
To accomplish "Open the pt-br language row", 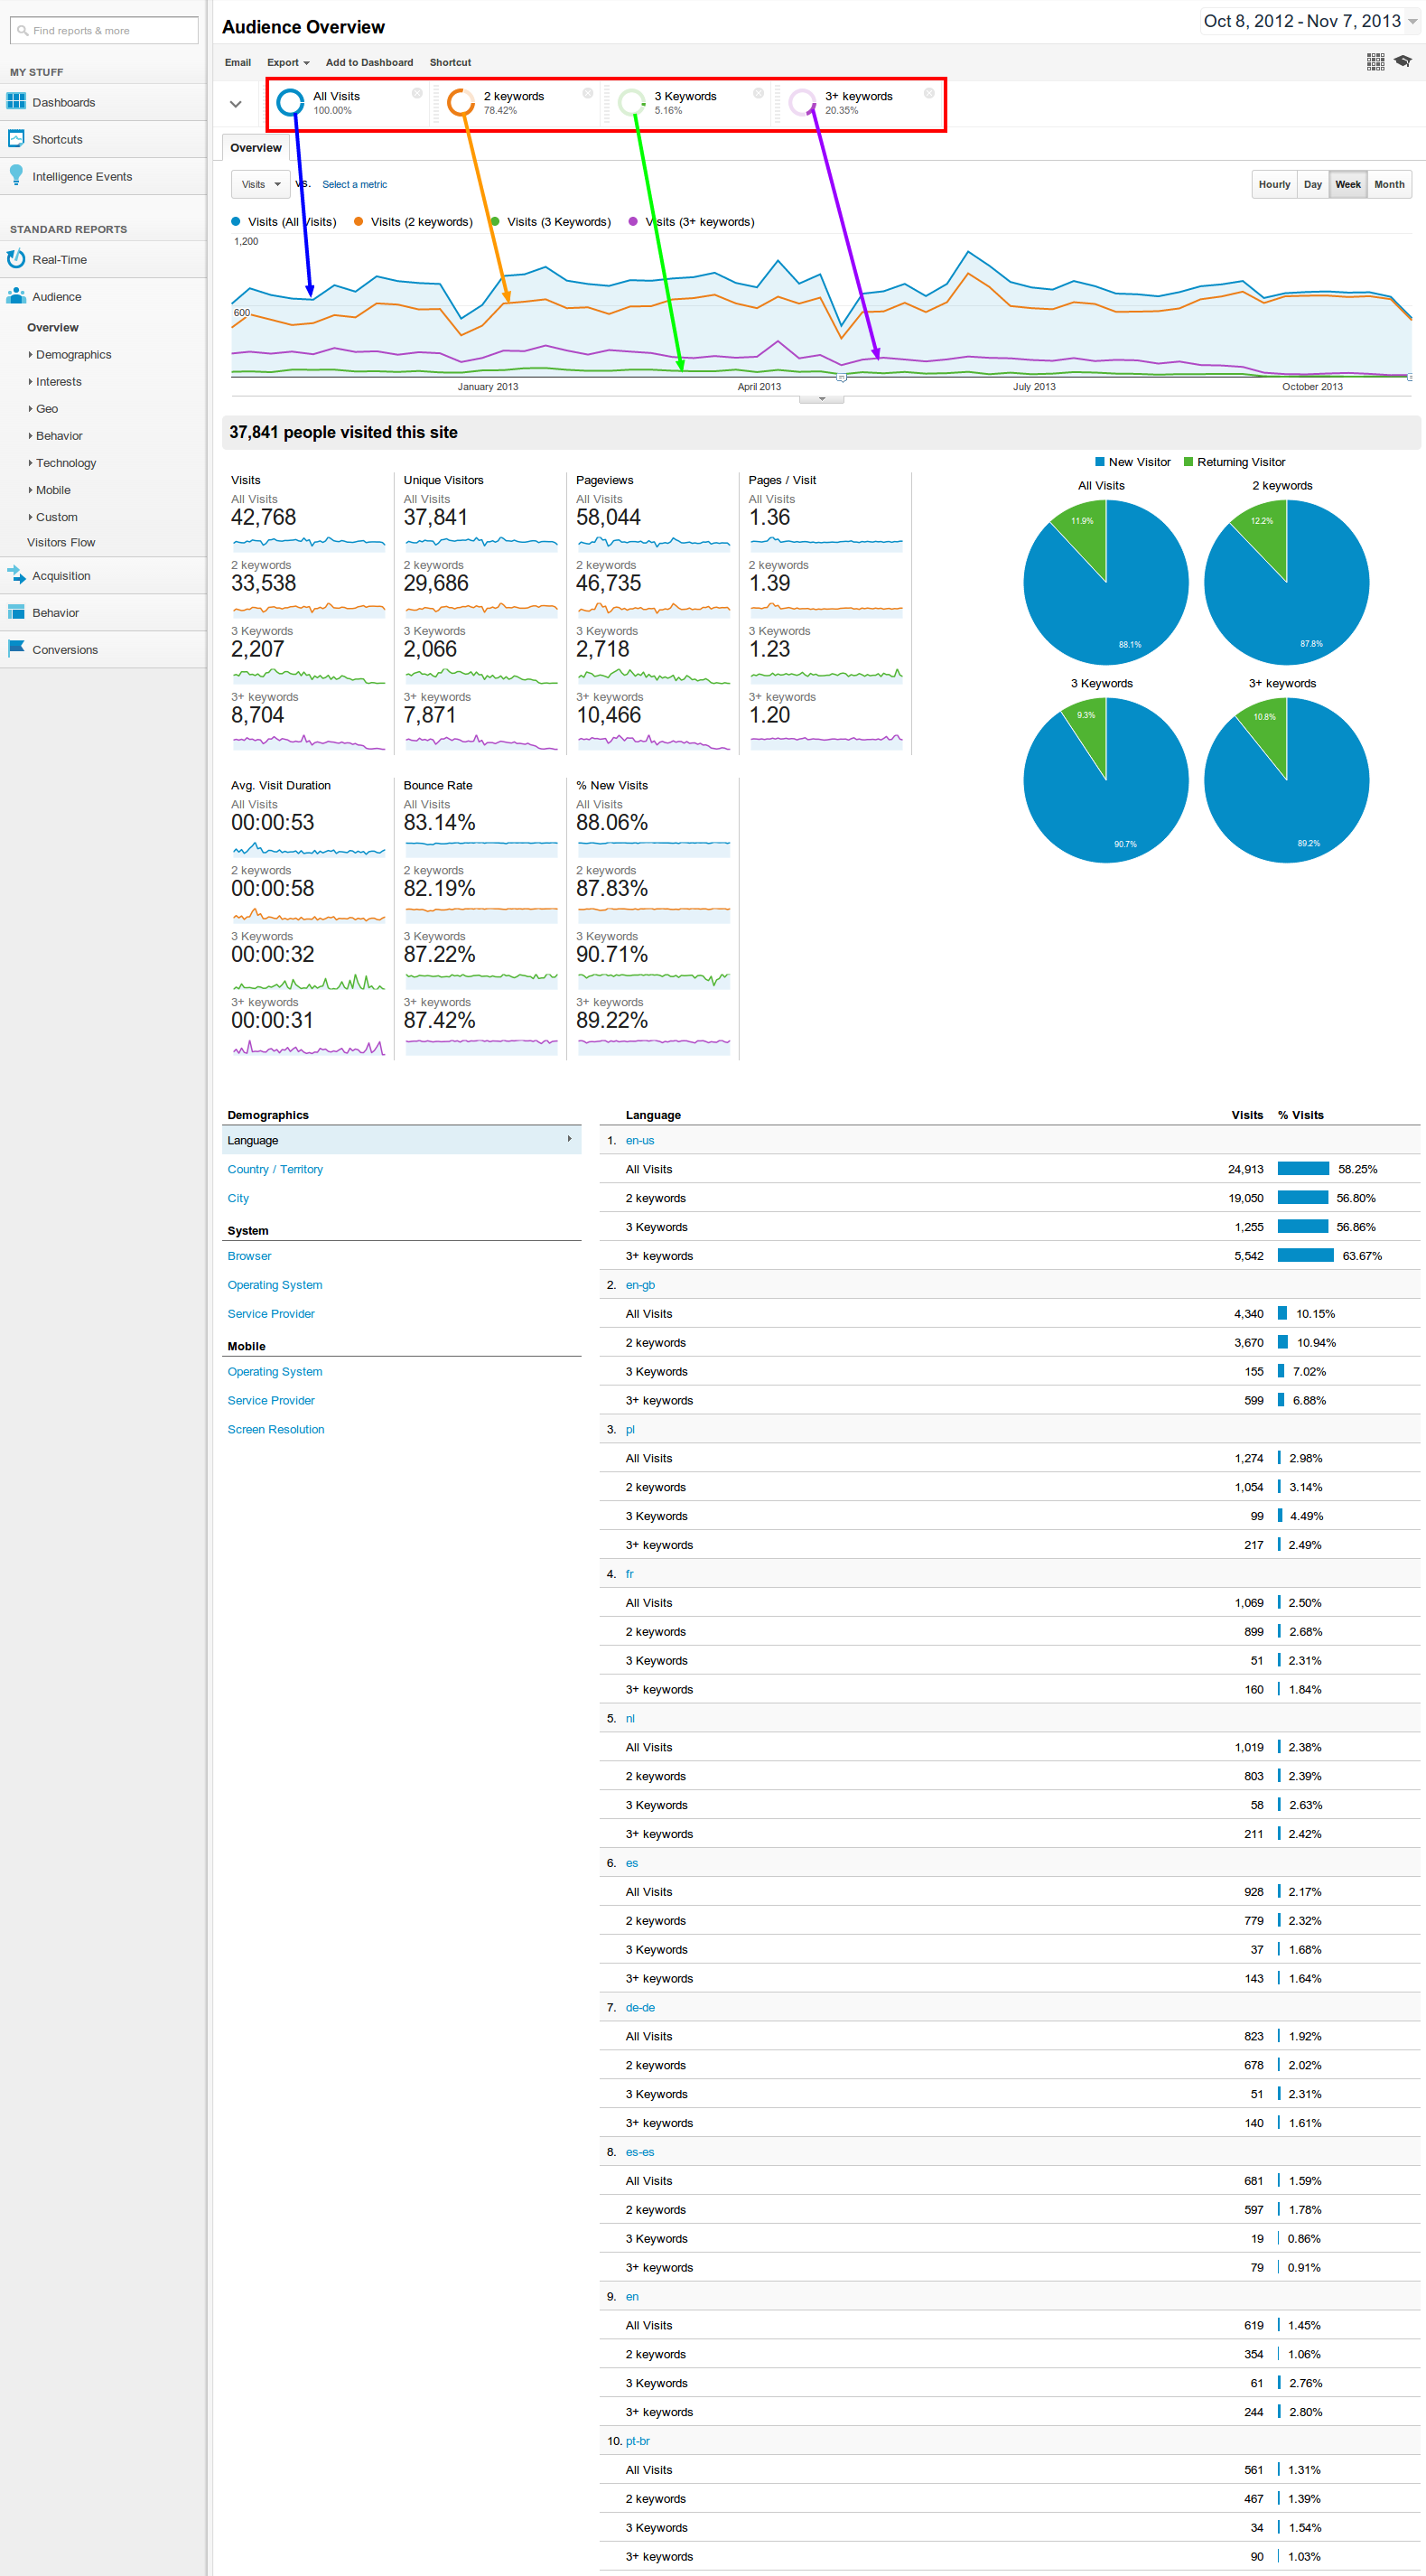I will pos(638,2441).
